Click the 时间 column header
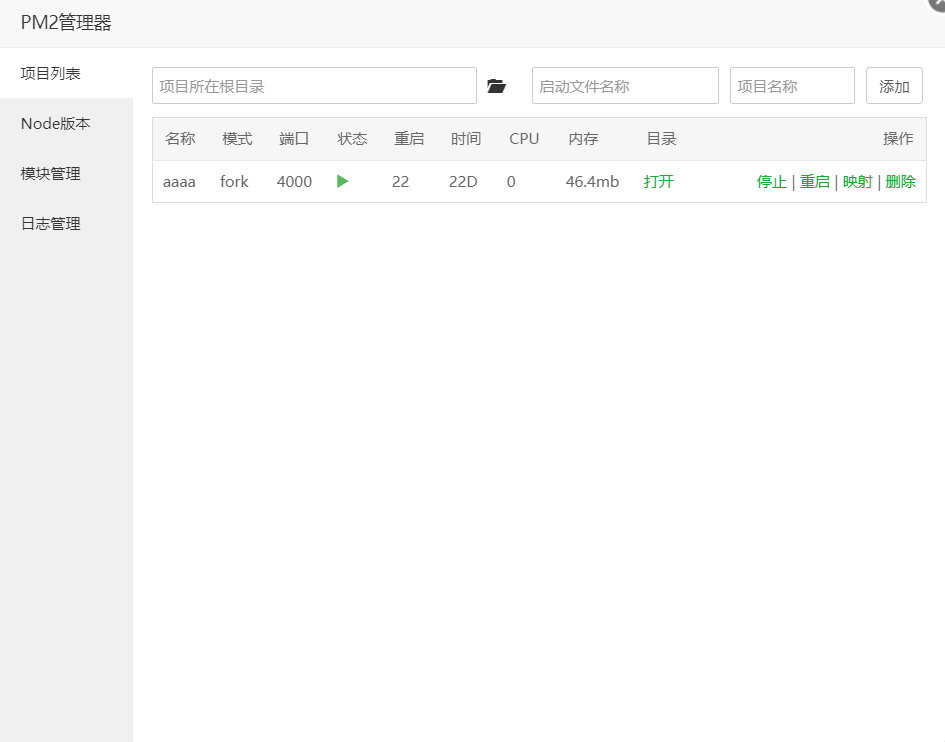Image resolution: width=945 pixels, height=742 pixels. (466, 139)
